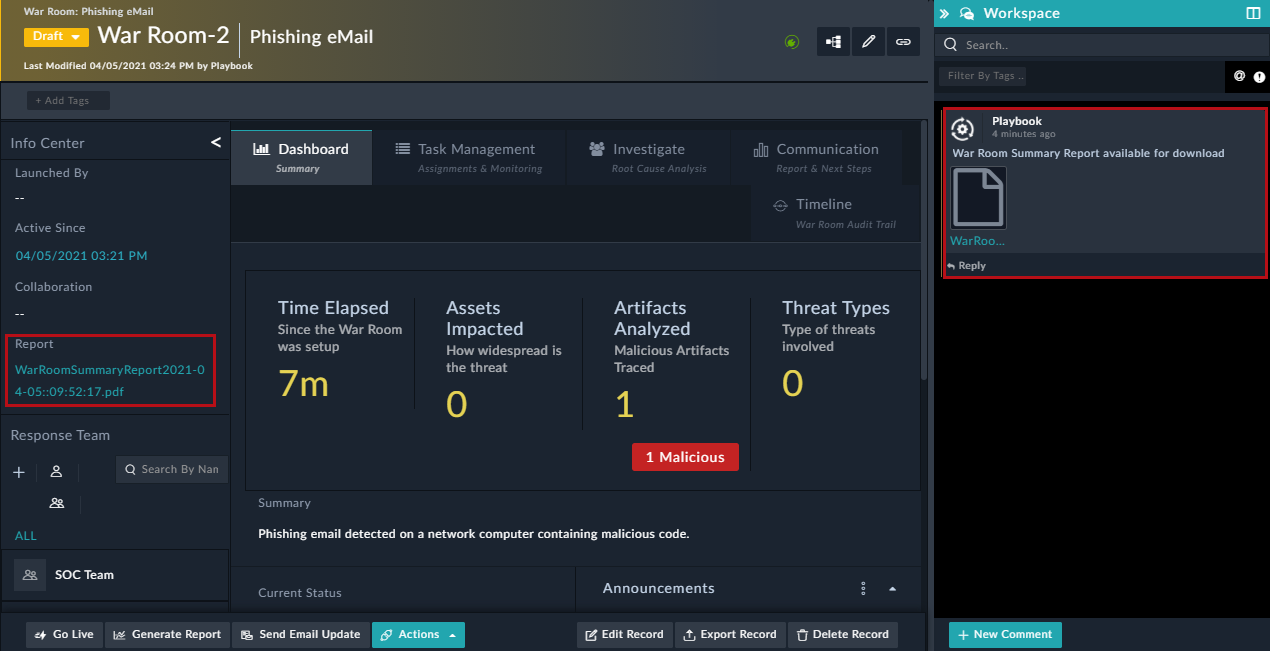Open the WarRoo... file attachment thumbnail
Screen dimensions: 1270x651
[978, 198]
